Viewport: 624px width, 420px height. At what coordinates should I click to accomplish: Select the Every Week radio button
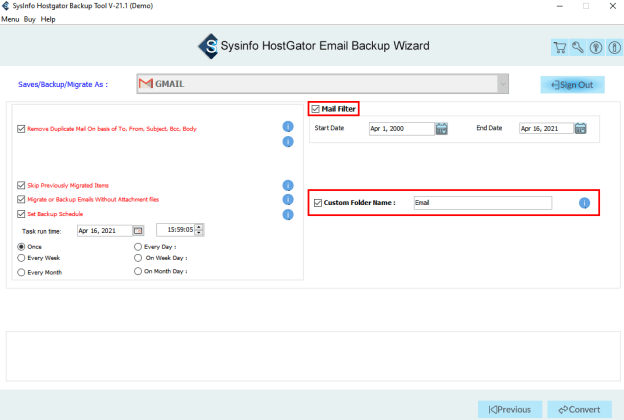pos(21,258)
